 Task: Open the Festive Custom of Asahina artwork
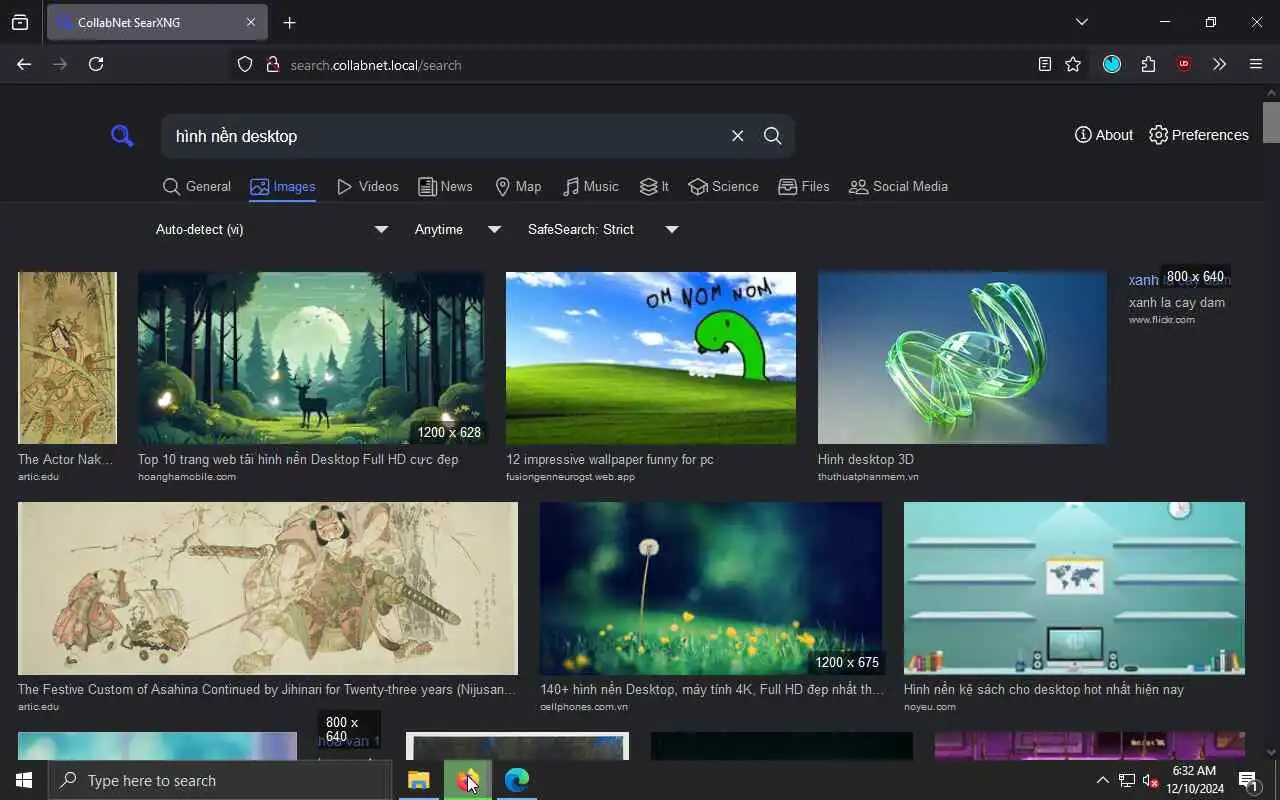click(x=268, y=588)
